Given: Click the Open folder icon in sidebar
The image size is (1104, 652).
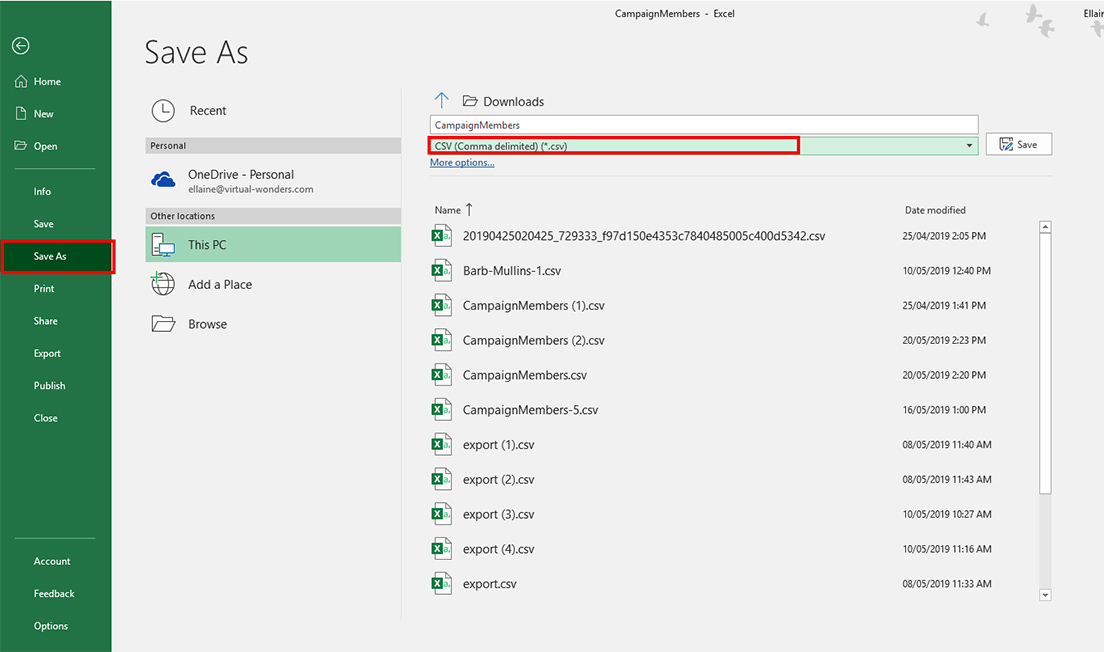Looking at the screenshot, I should click(21, 146).
